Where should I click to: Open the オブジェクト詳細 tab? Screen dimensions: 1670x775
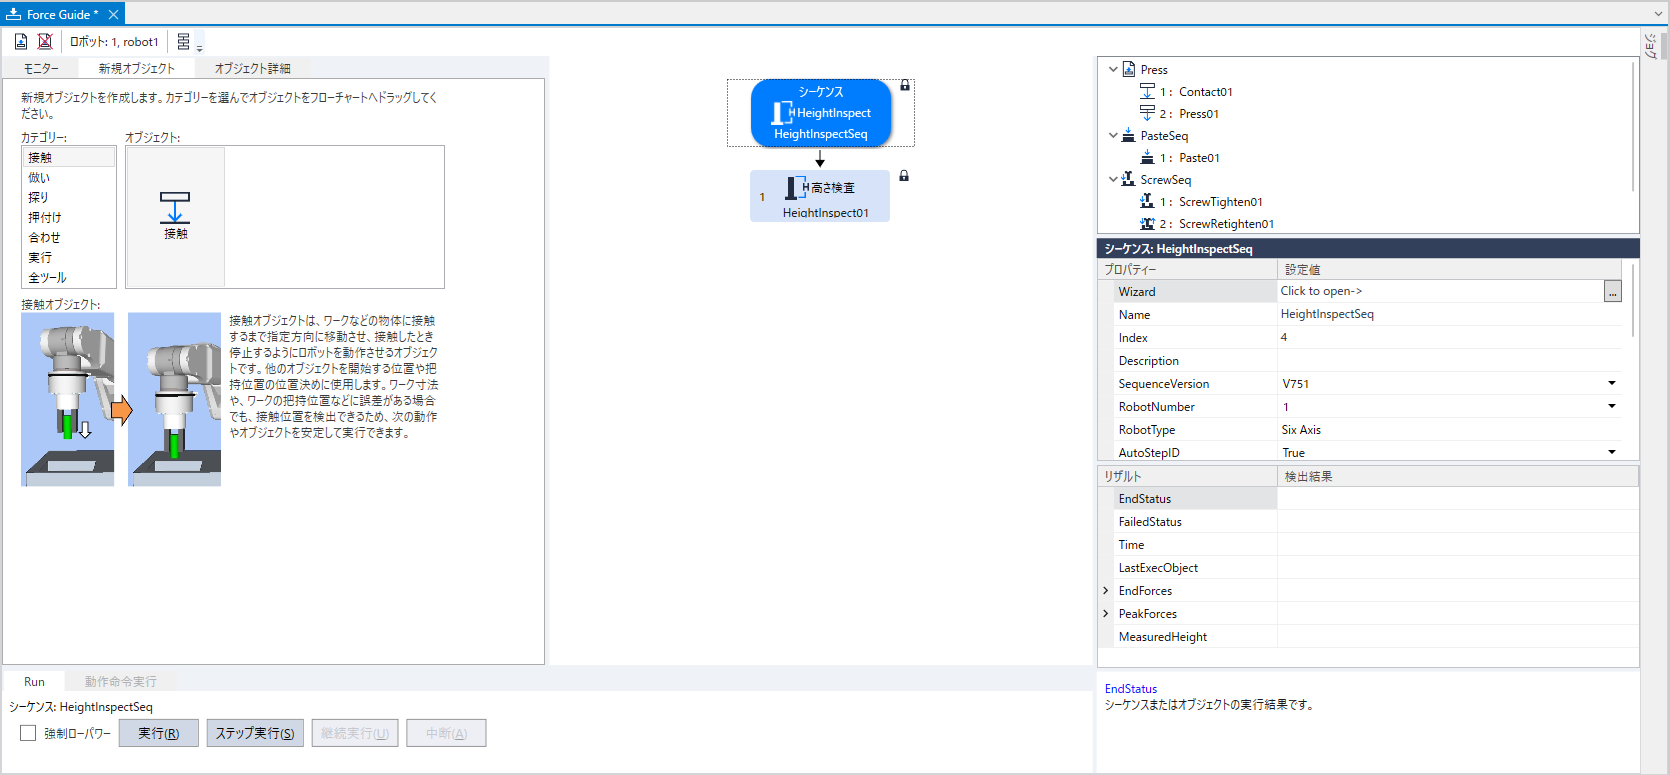click(x=252, y=68)
